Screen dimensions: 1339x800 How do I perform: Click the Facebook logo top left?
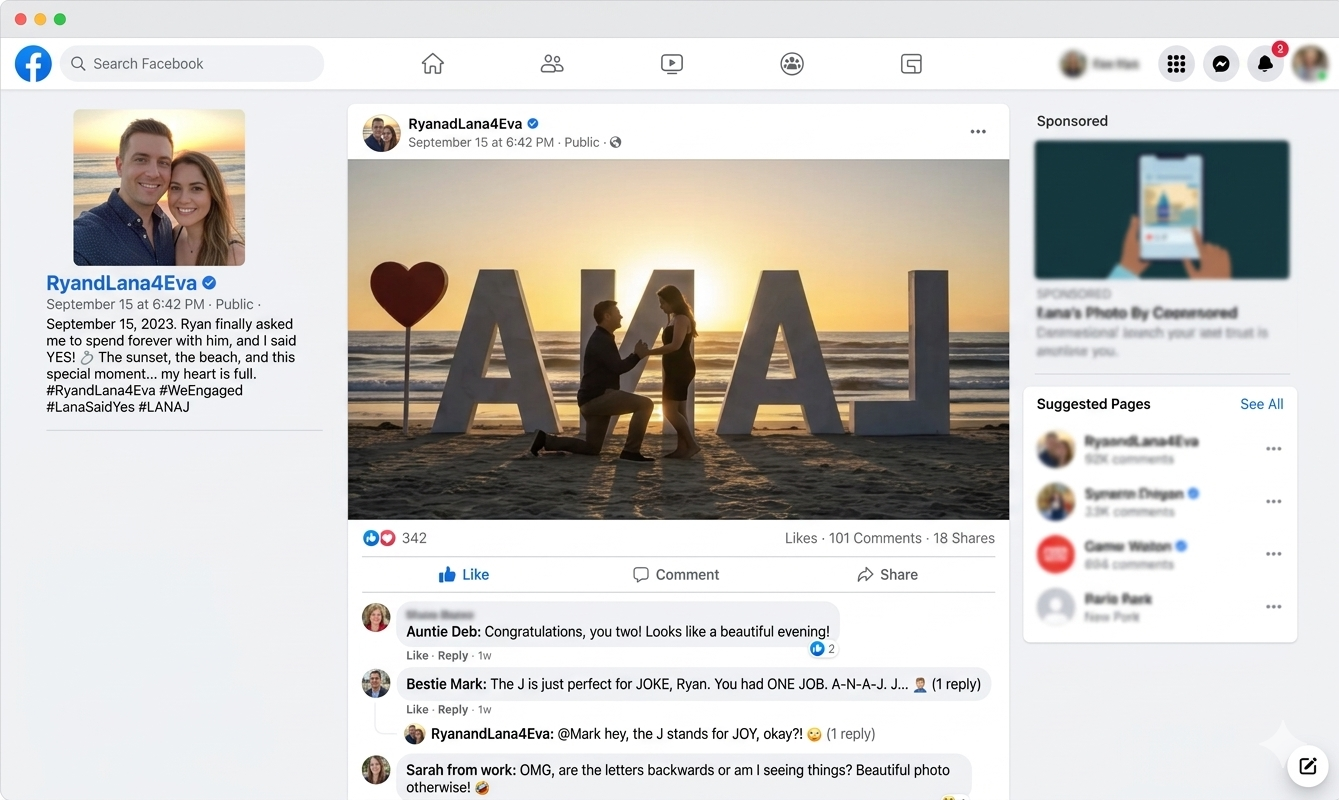coord(32,63)
